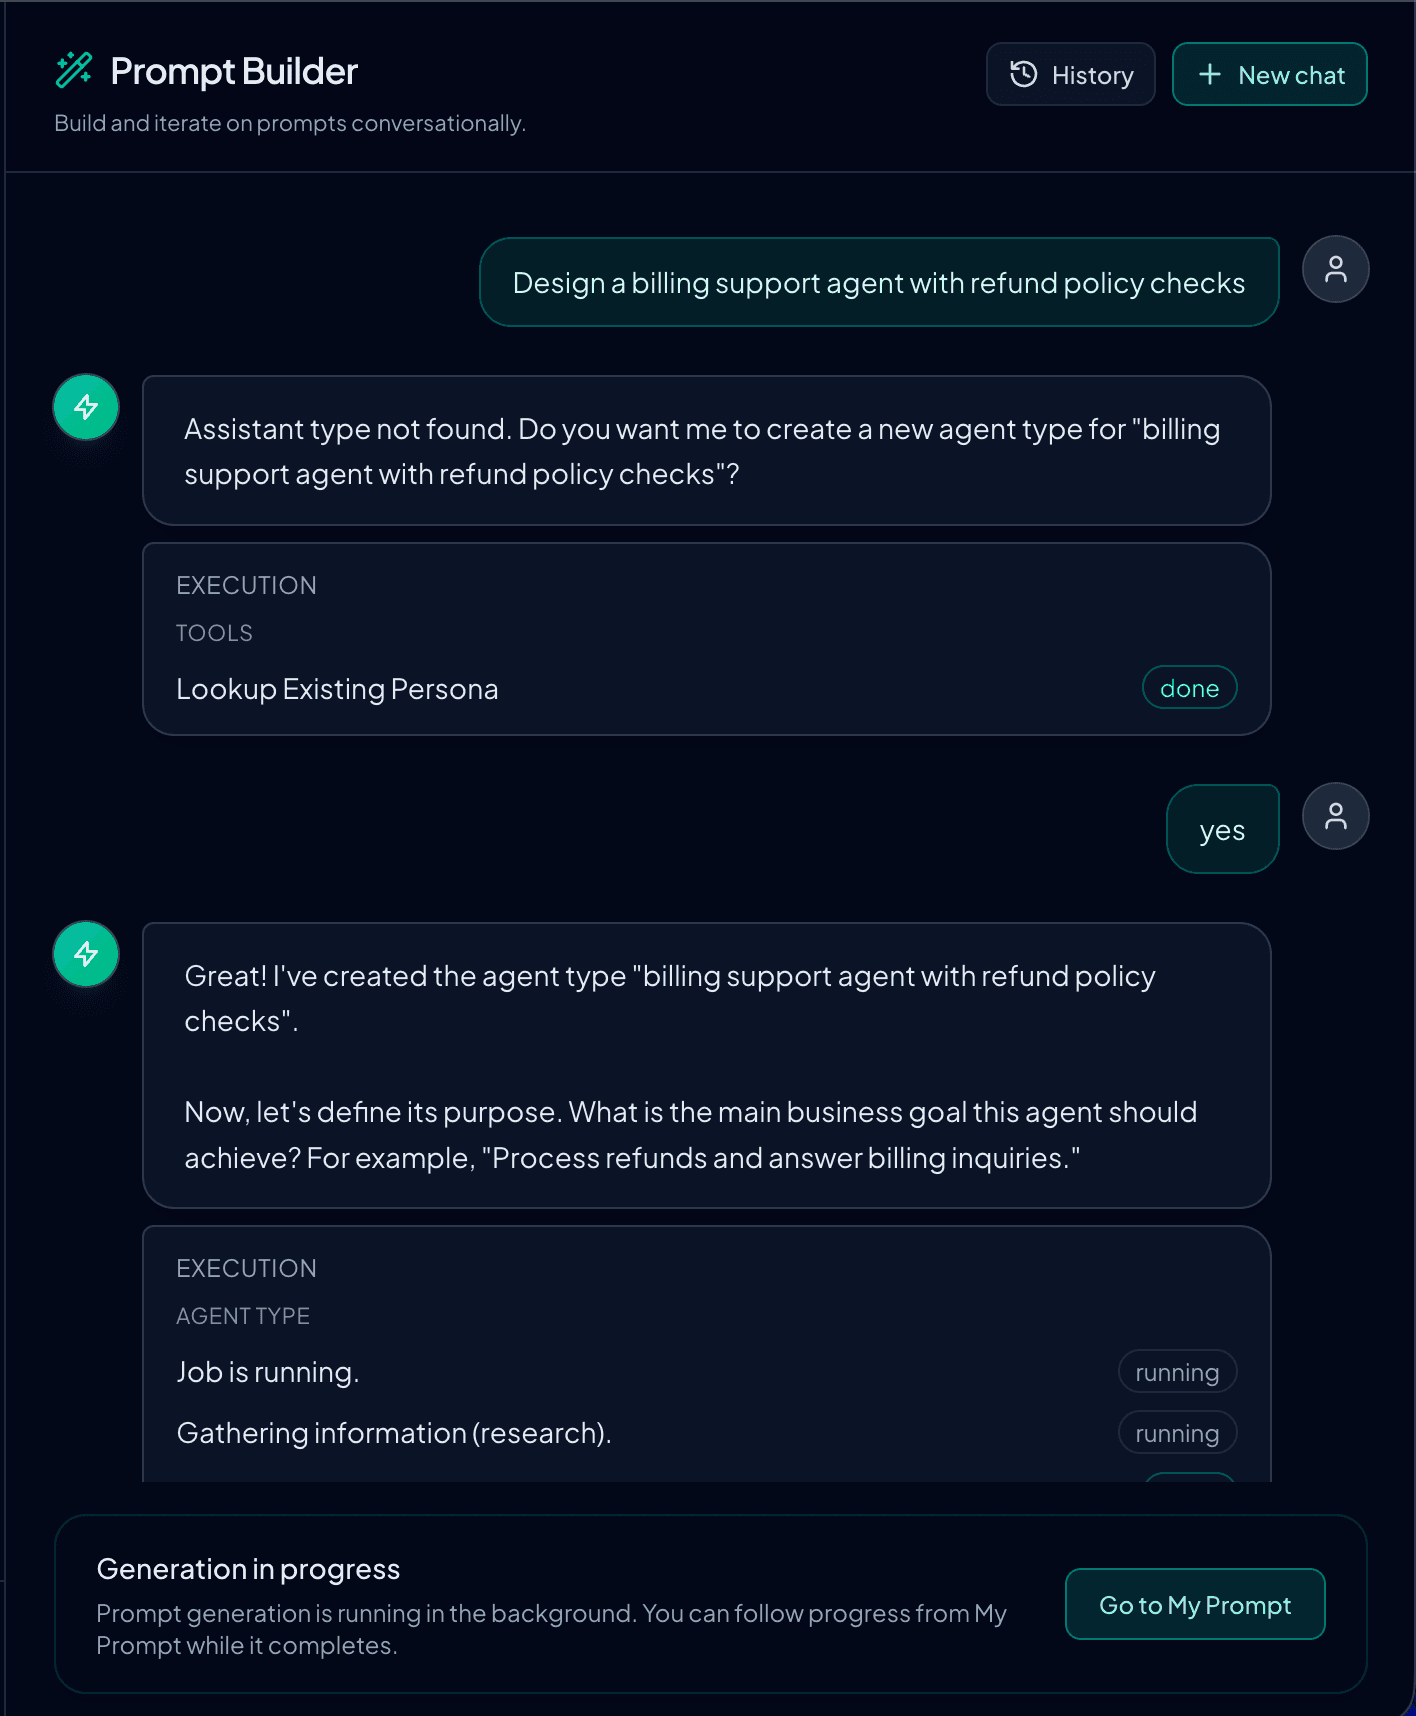This screenshot has height=1716, width=1416.
Task: Click the user avatar next to first message
Action: coord(1336,269)
